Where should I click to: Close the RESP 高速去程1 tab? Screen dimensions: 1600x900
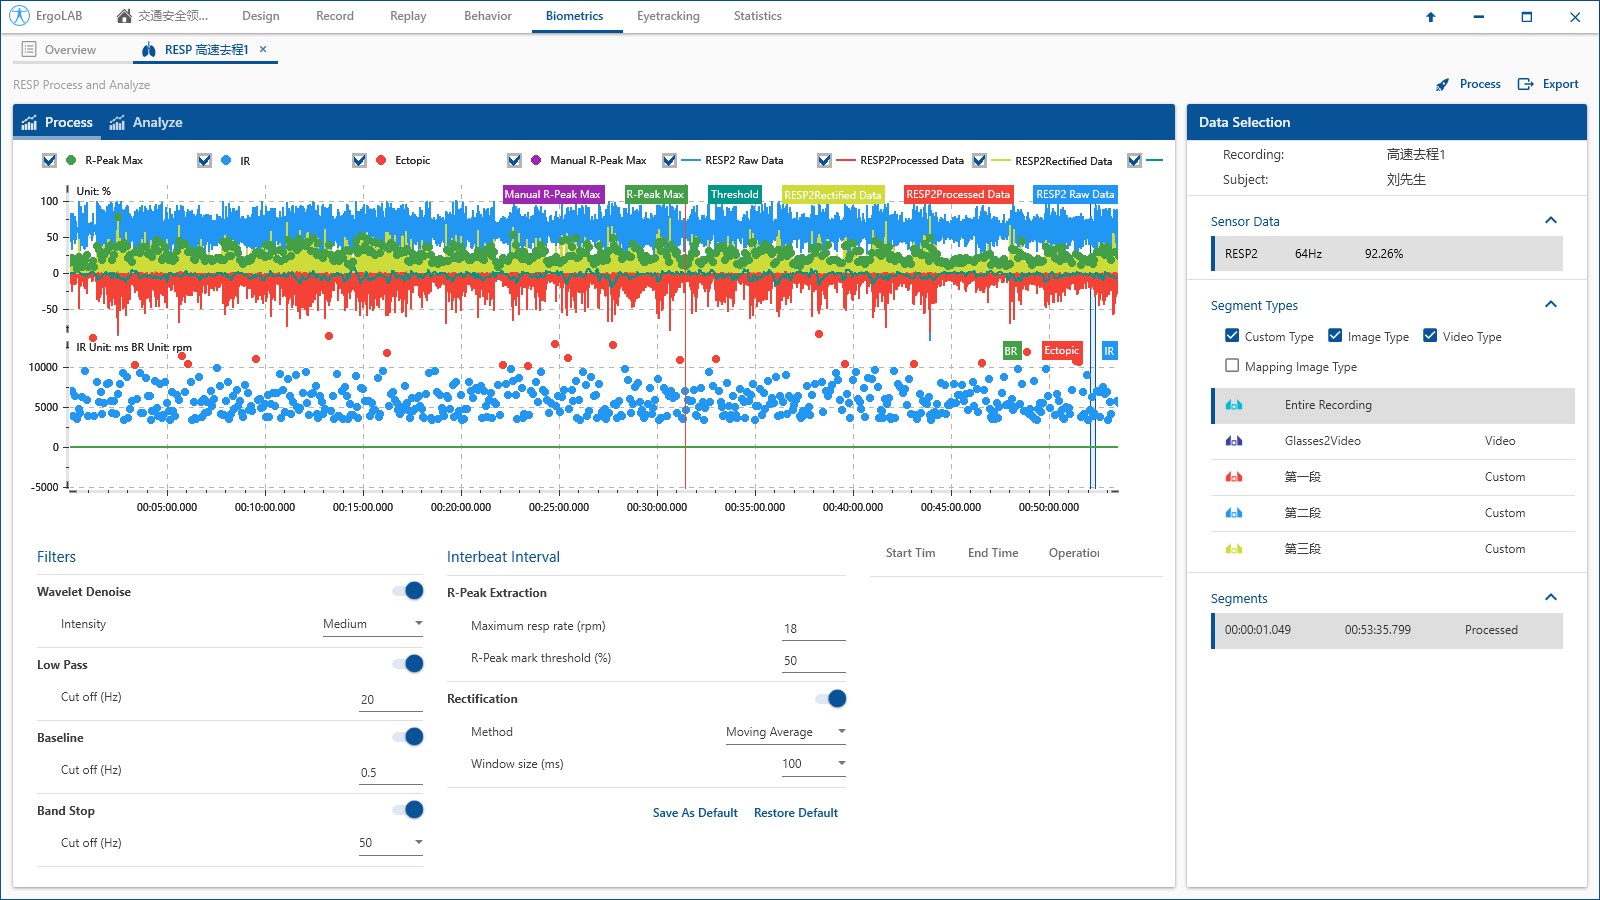coord(263,49)
